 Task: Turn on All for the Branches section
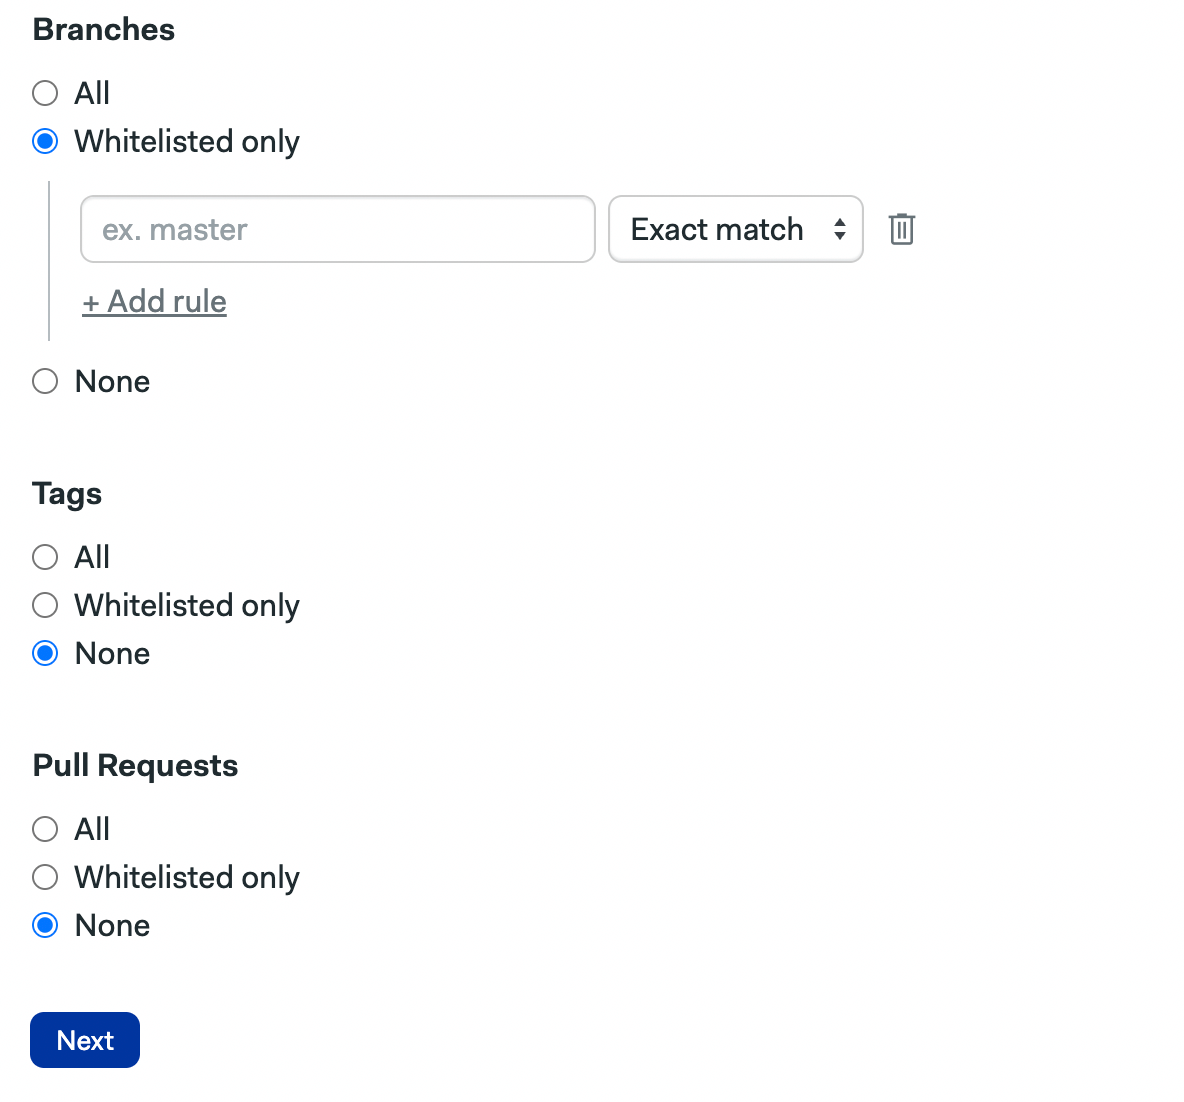click(44, 93)
